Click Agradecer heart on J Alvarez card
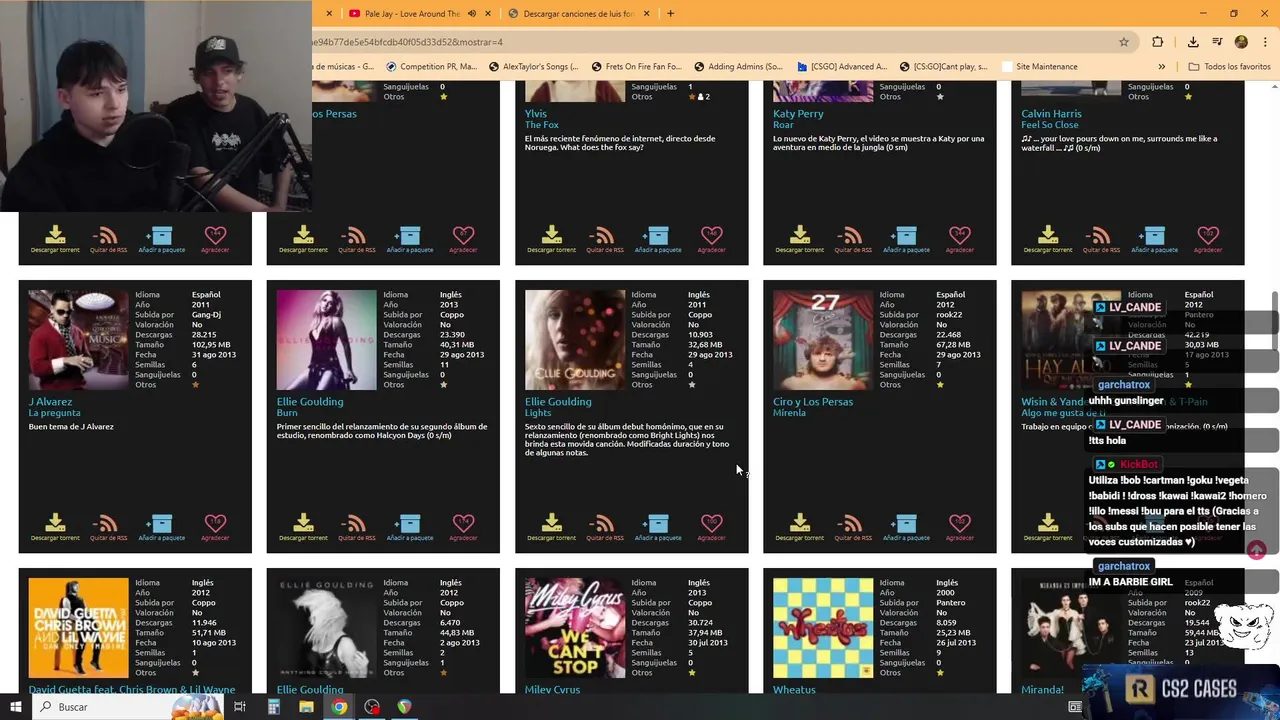The width and height of the screenshot is (1280, 720). click(x=215, y=527)
